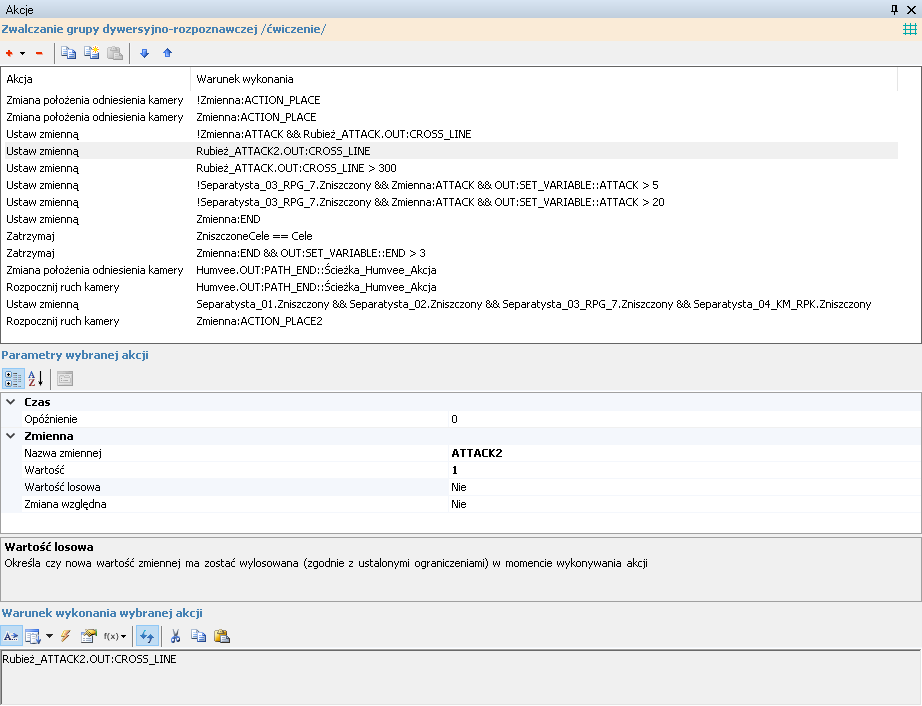Click the 'Zmiana względna' property label
The image size is (922, 706).
tap(65, 504)
